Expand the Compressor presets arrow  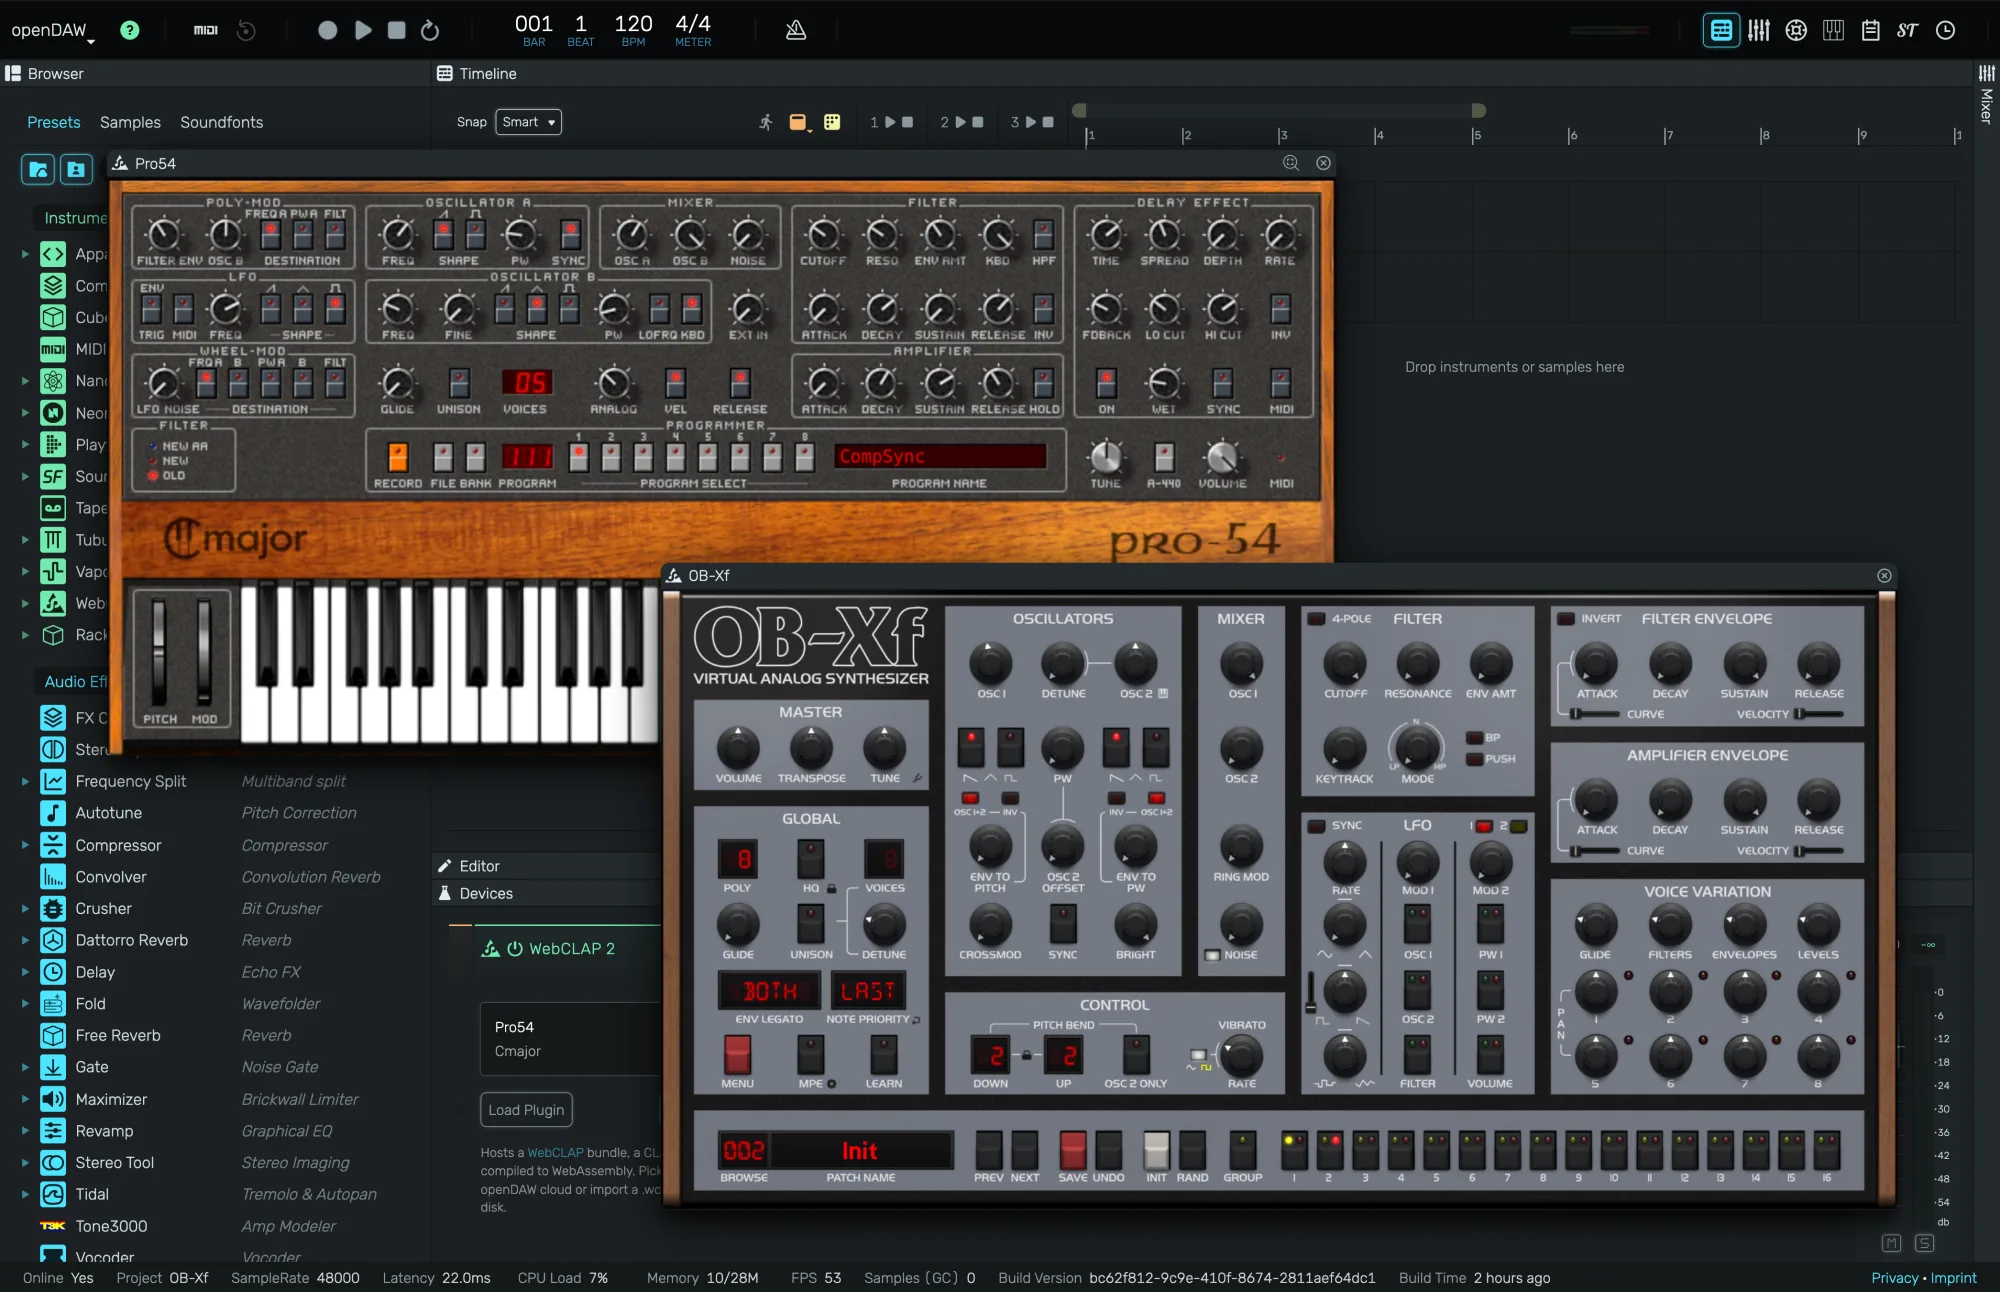click(x=25, y=845)
